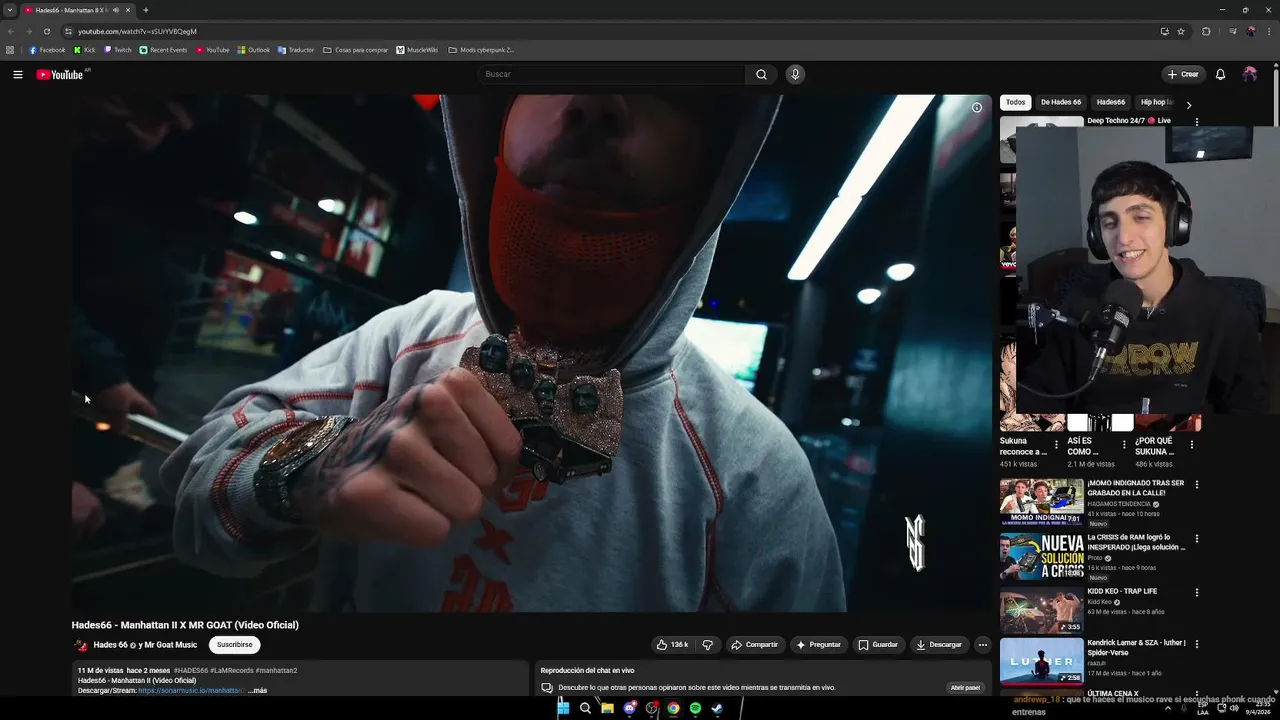Expand the description with ...más
This screenshot has height=720, width=1280.
[257, 690]
